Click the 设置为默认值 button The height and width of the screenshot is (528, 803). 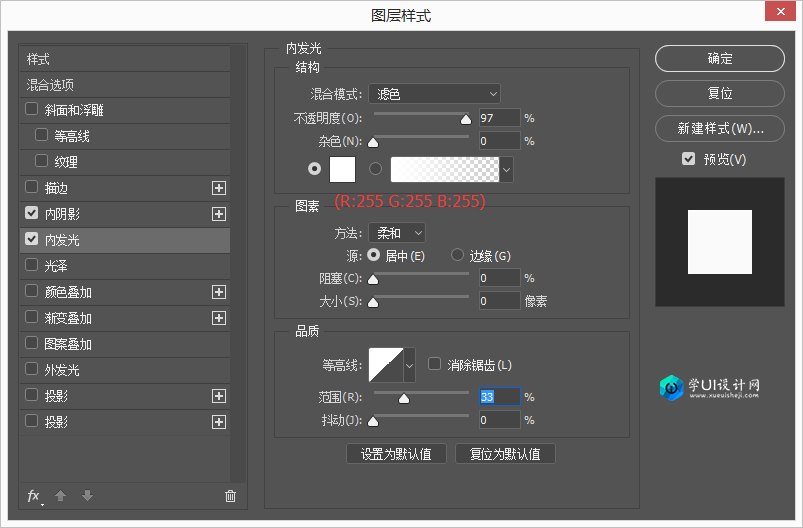(x=396, y=454)
